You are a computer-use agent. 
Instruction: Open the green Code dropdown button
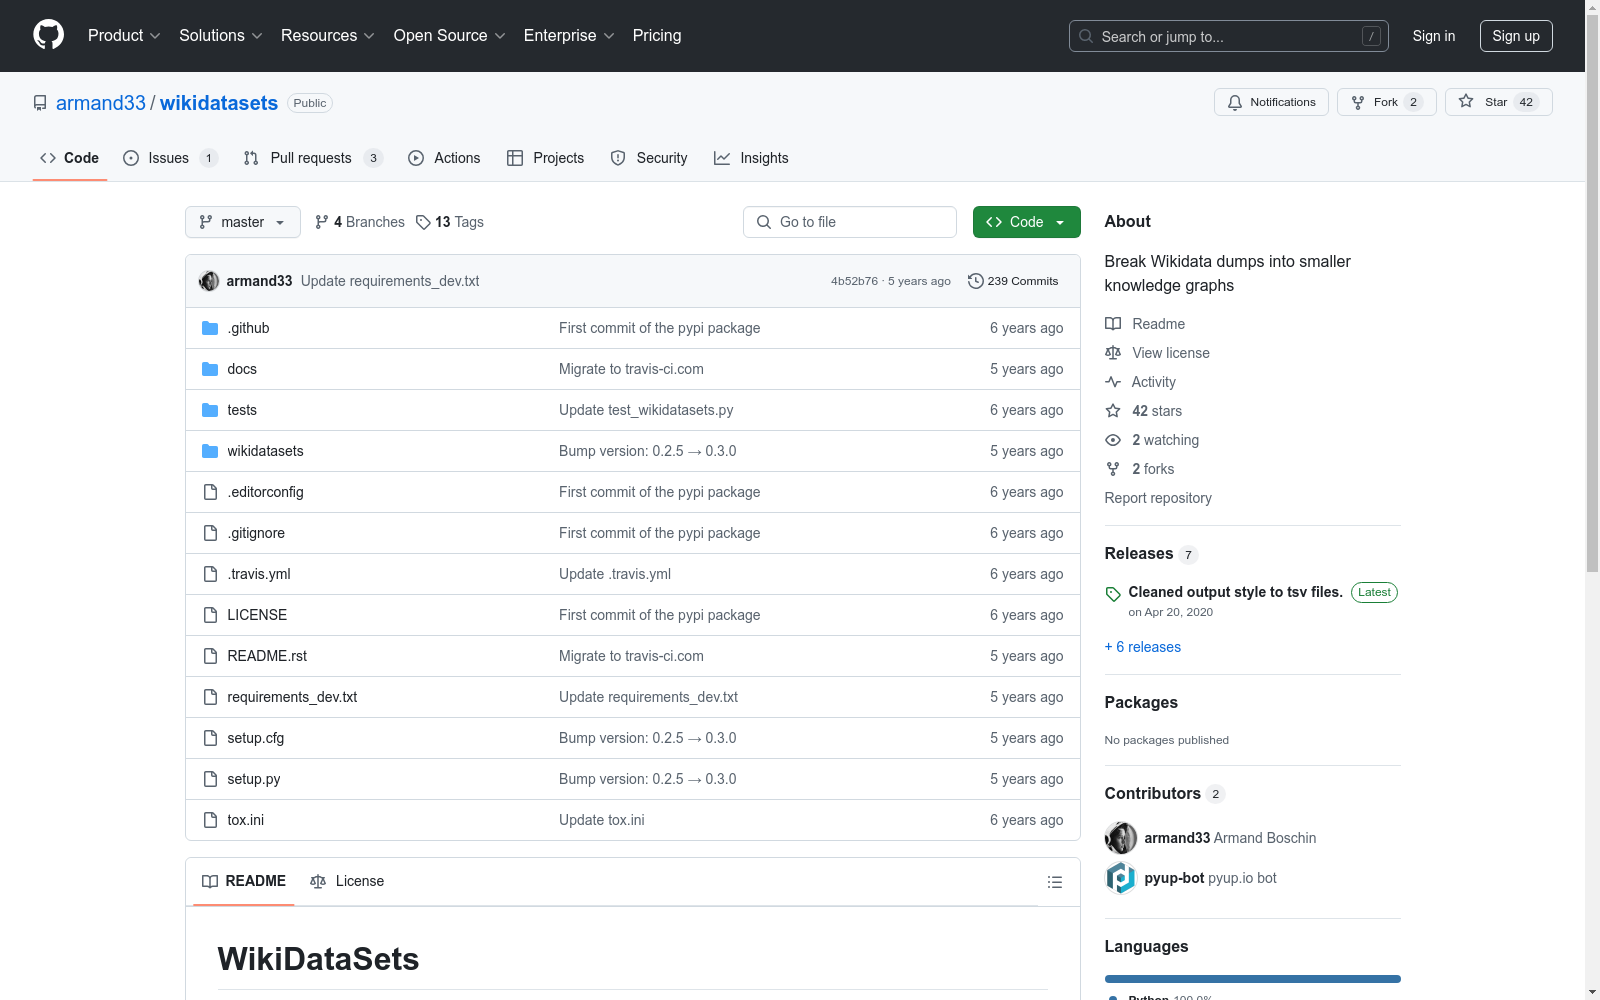[1026, 222]
